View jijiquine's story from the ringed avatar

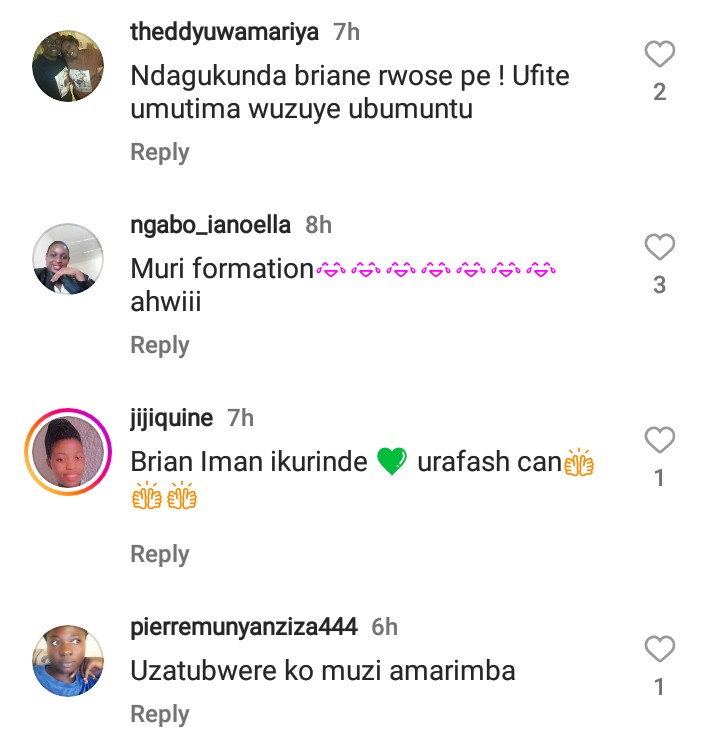pos(68,452)
